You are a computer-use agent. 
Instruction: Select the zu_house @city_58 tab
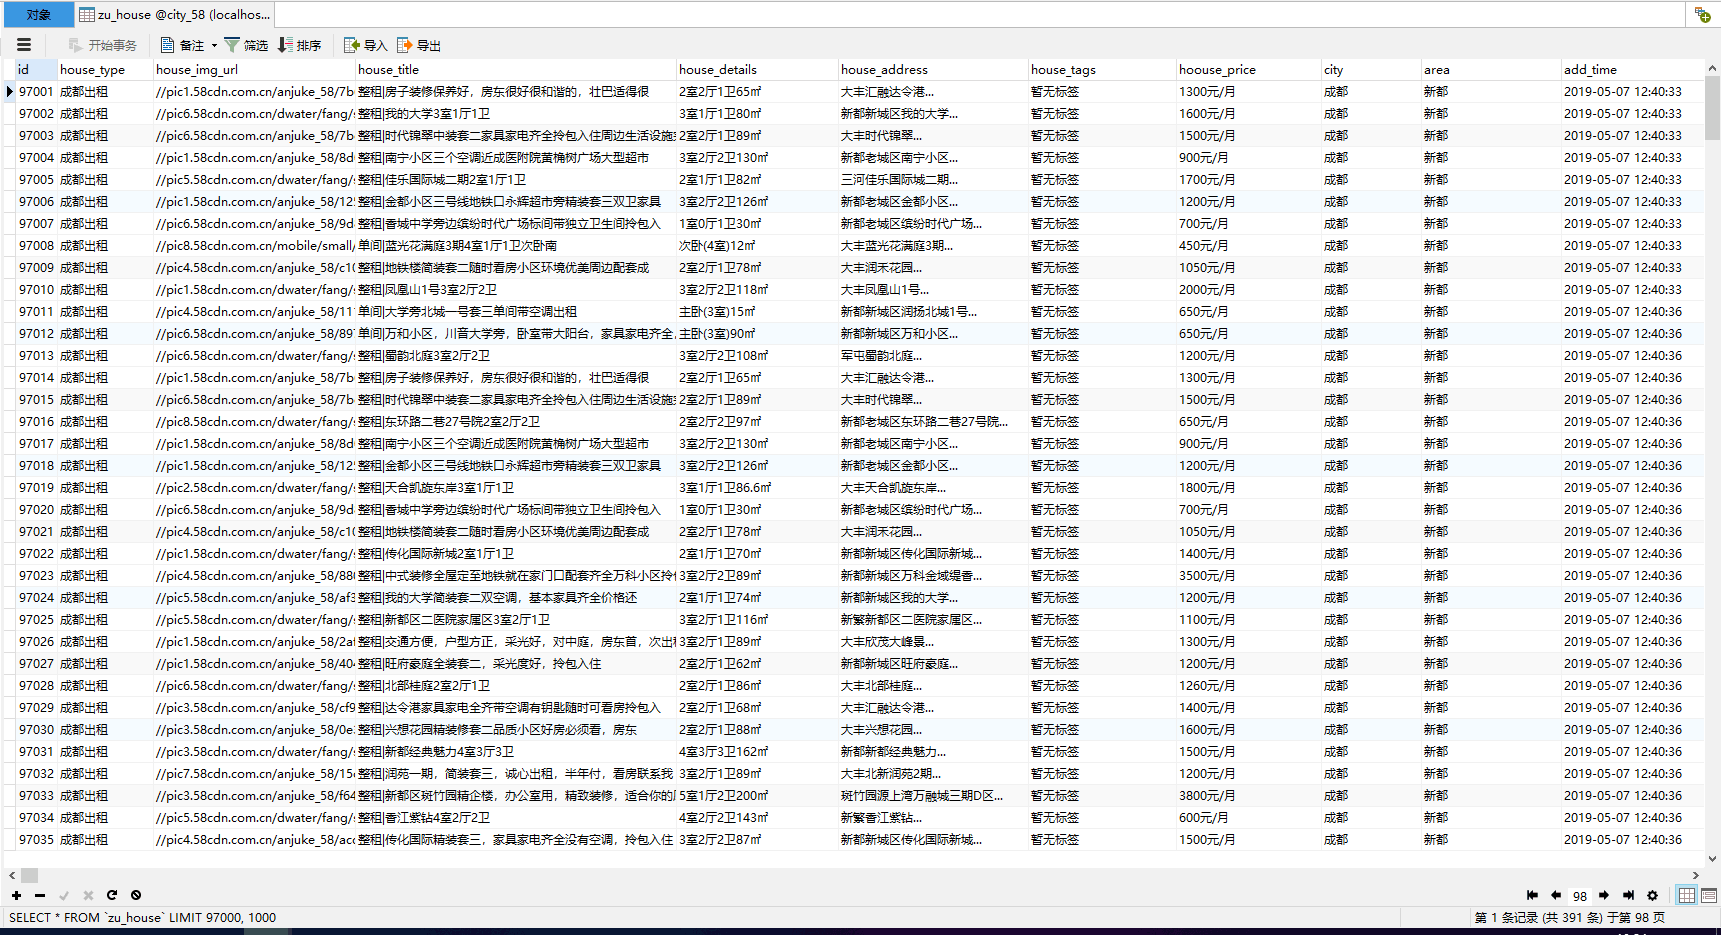[x=174, y=14]
